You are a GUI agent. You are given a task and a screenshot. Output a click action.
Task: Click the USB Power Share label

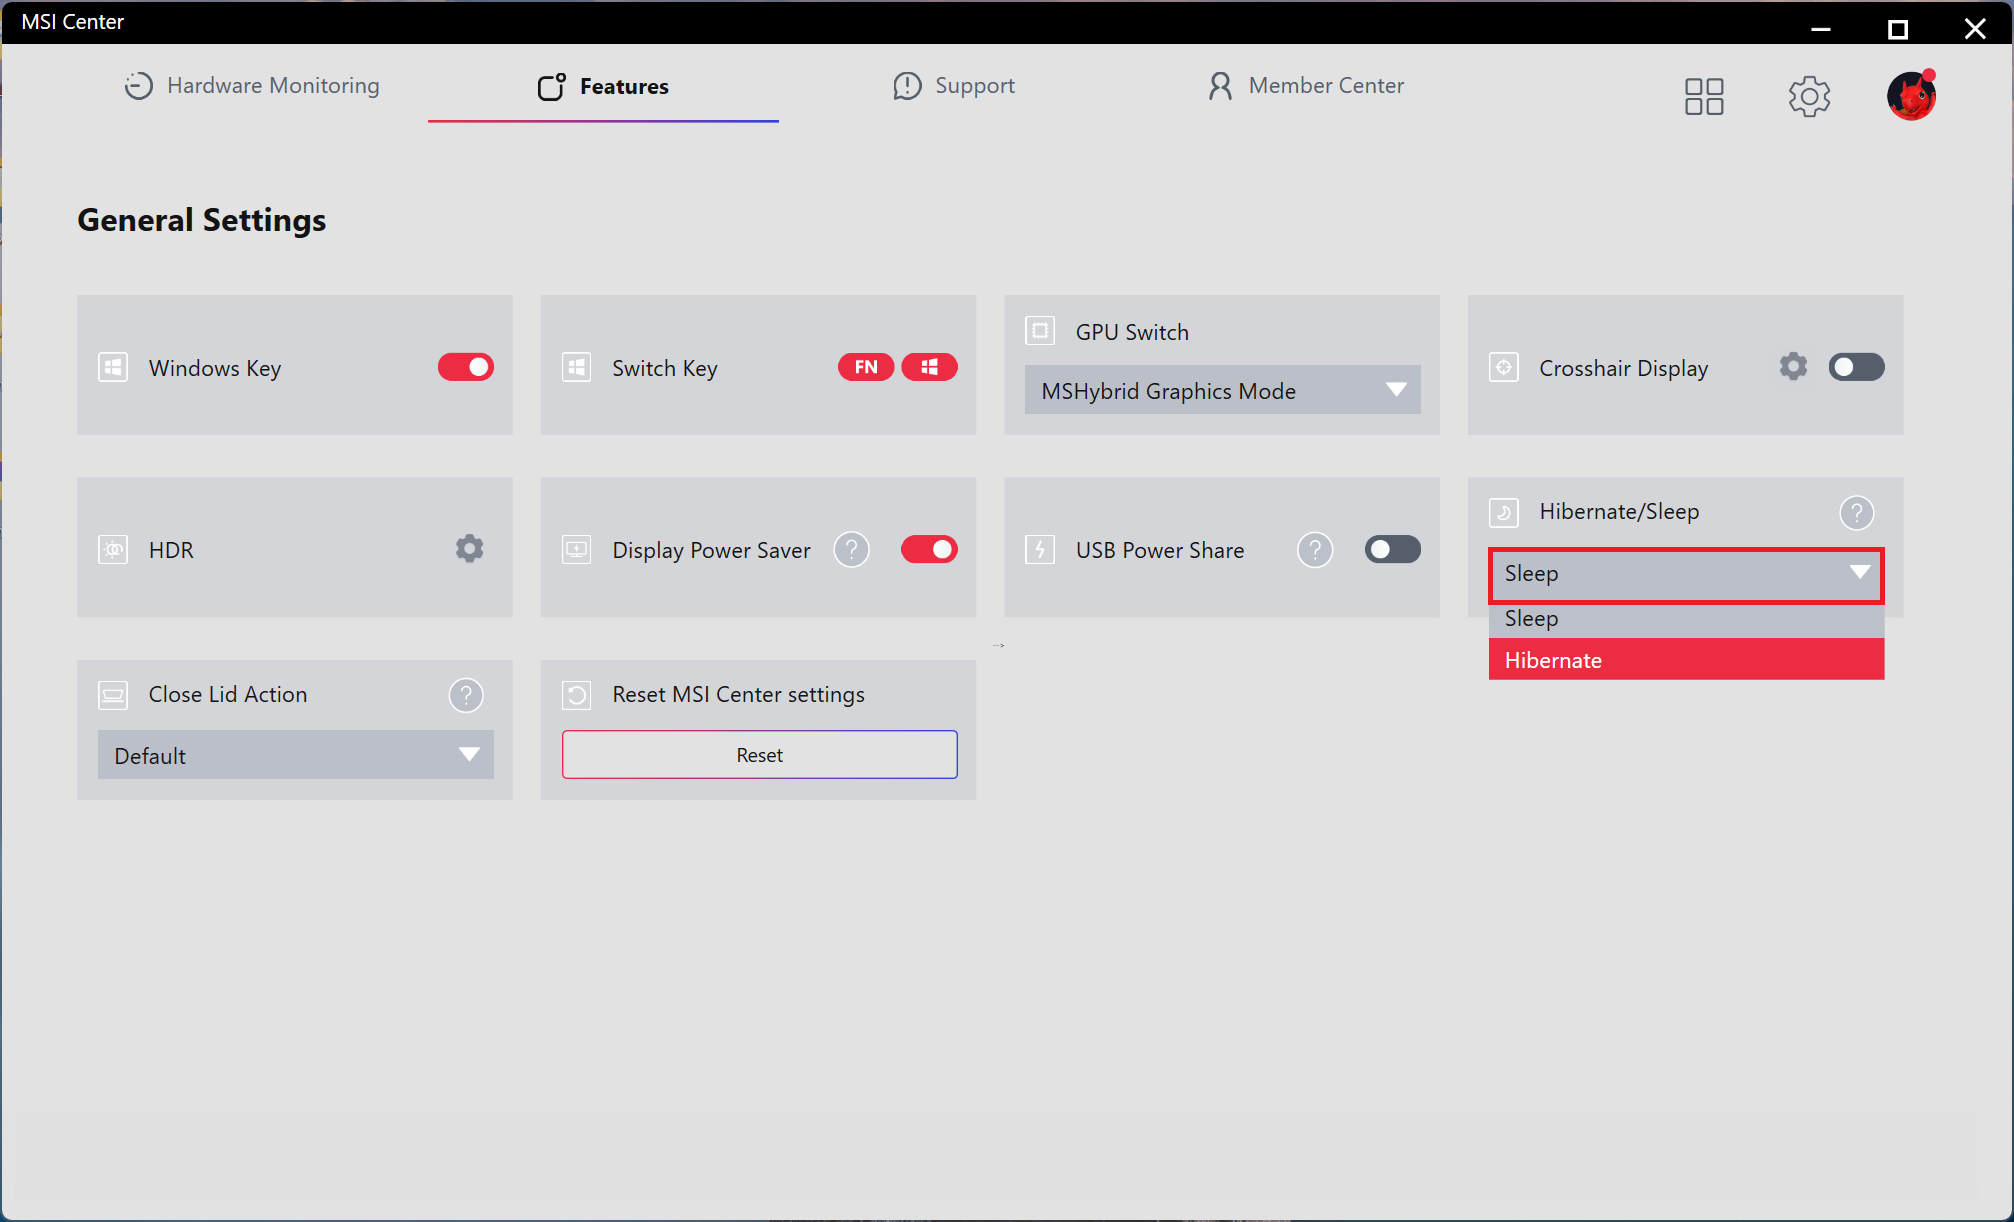1160,550
